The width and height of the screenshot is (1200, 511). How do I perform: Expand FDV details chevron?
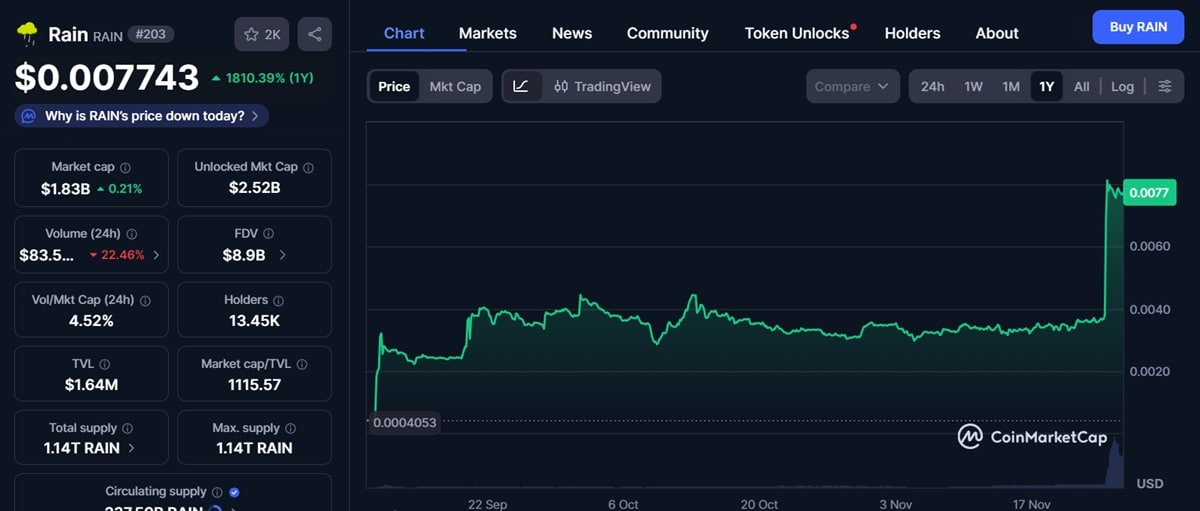point(282,255)
